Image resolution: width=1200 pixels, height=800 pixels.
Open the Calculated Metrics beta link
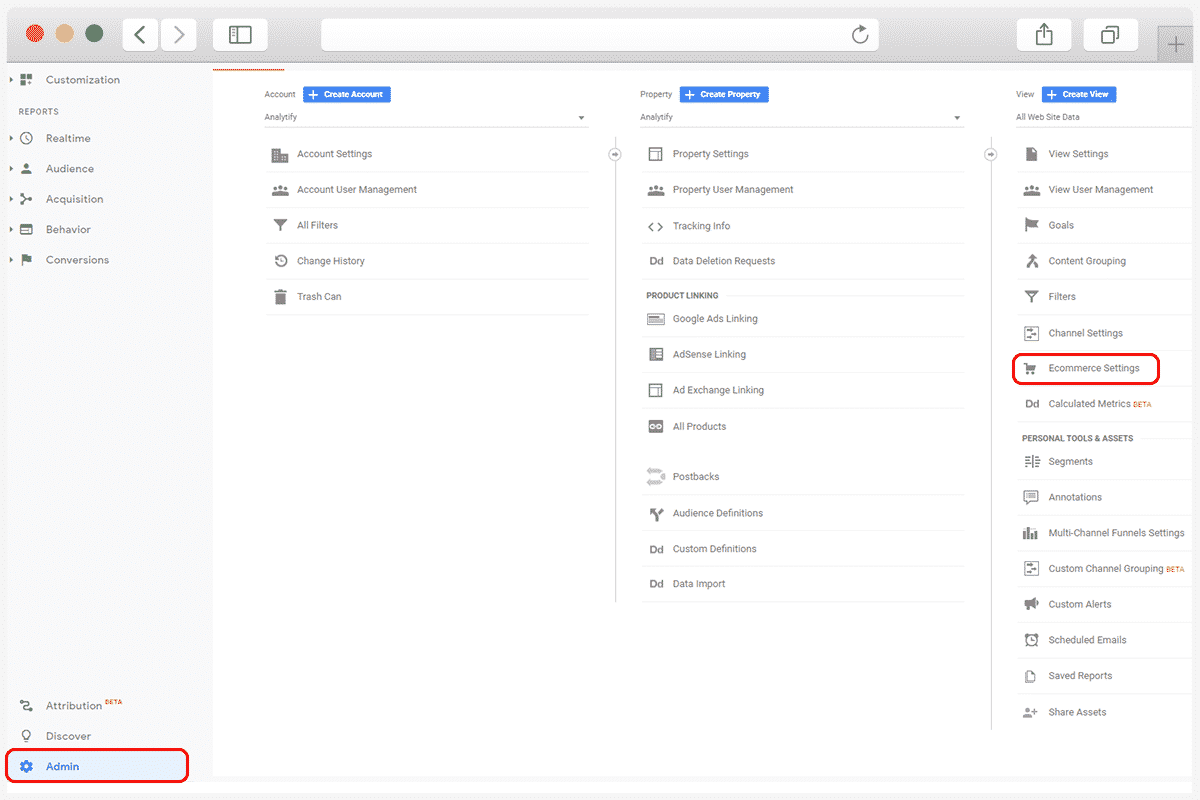pos(1100,404)
